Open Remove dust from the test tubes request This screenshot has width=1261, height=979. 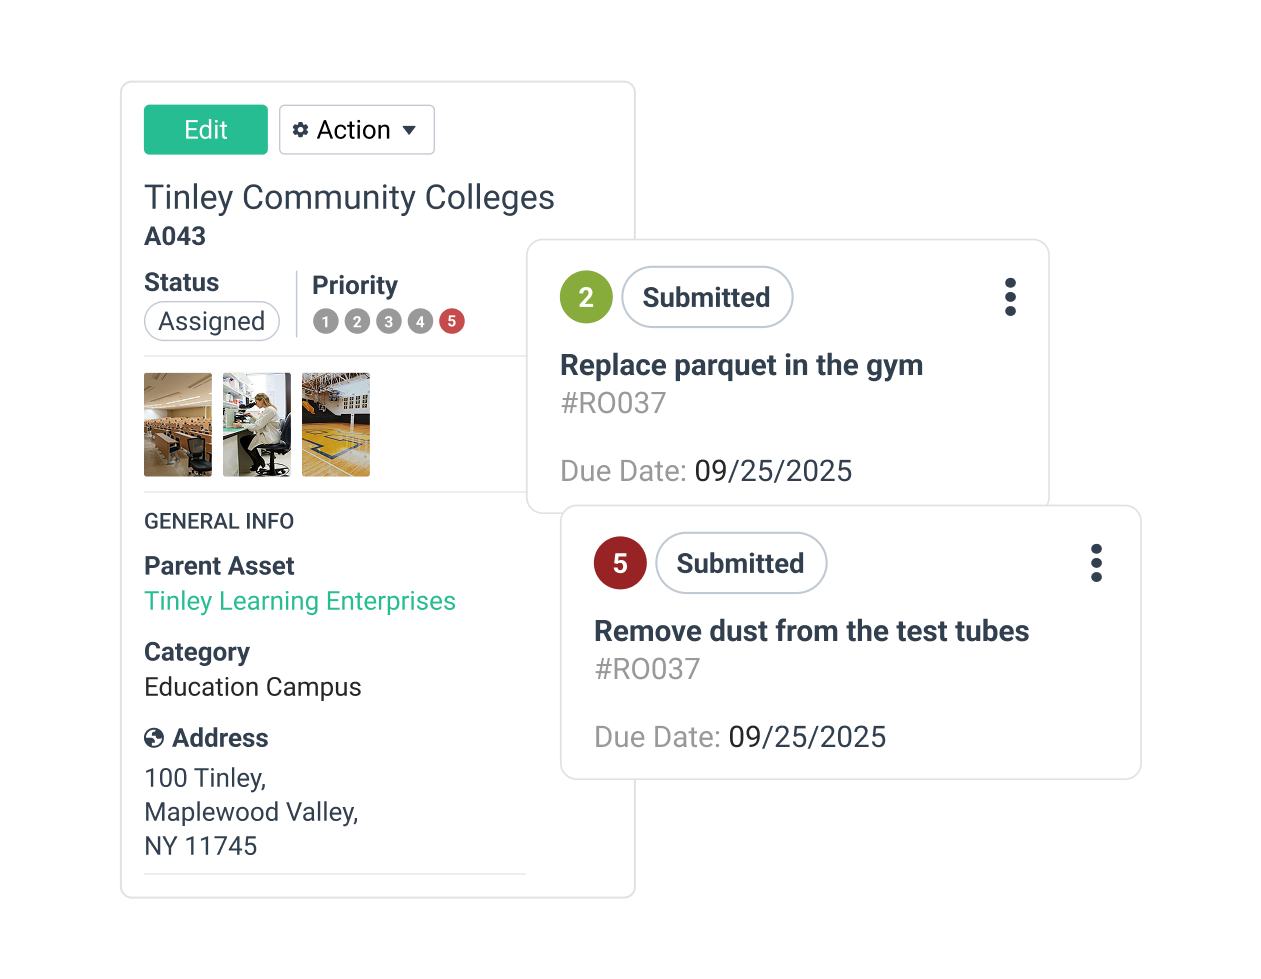click(811, 631)
